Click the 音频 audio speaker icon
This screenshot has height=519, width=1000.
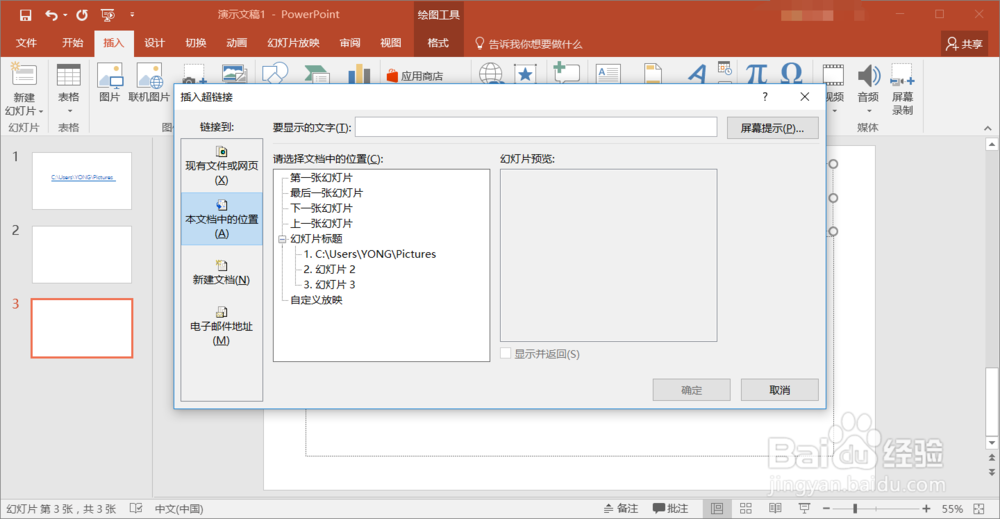point(868,76)
